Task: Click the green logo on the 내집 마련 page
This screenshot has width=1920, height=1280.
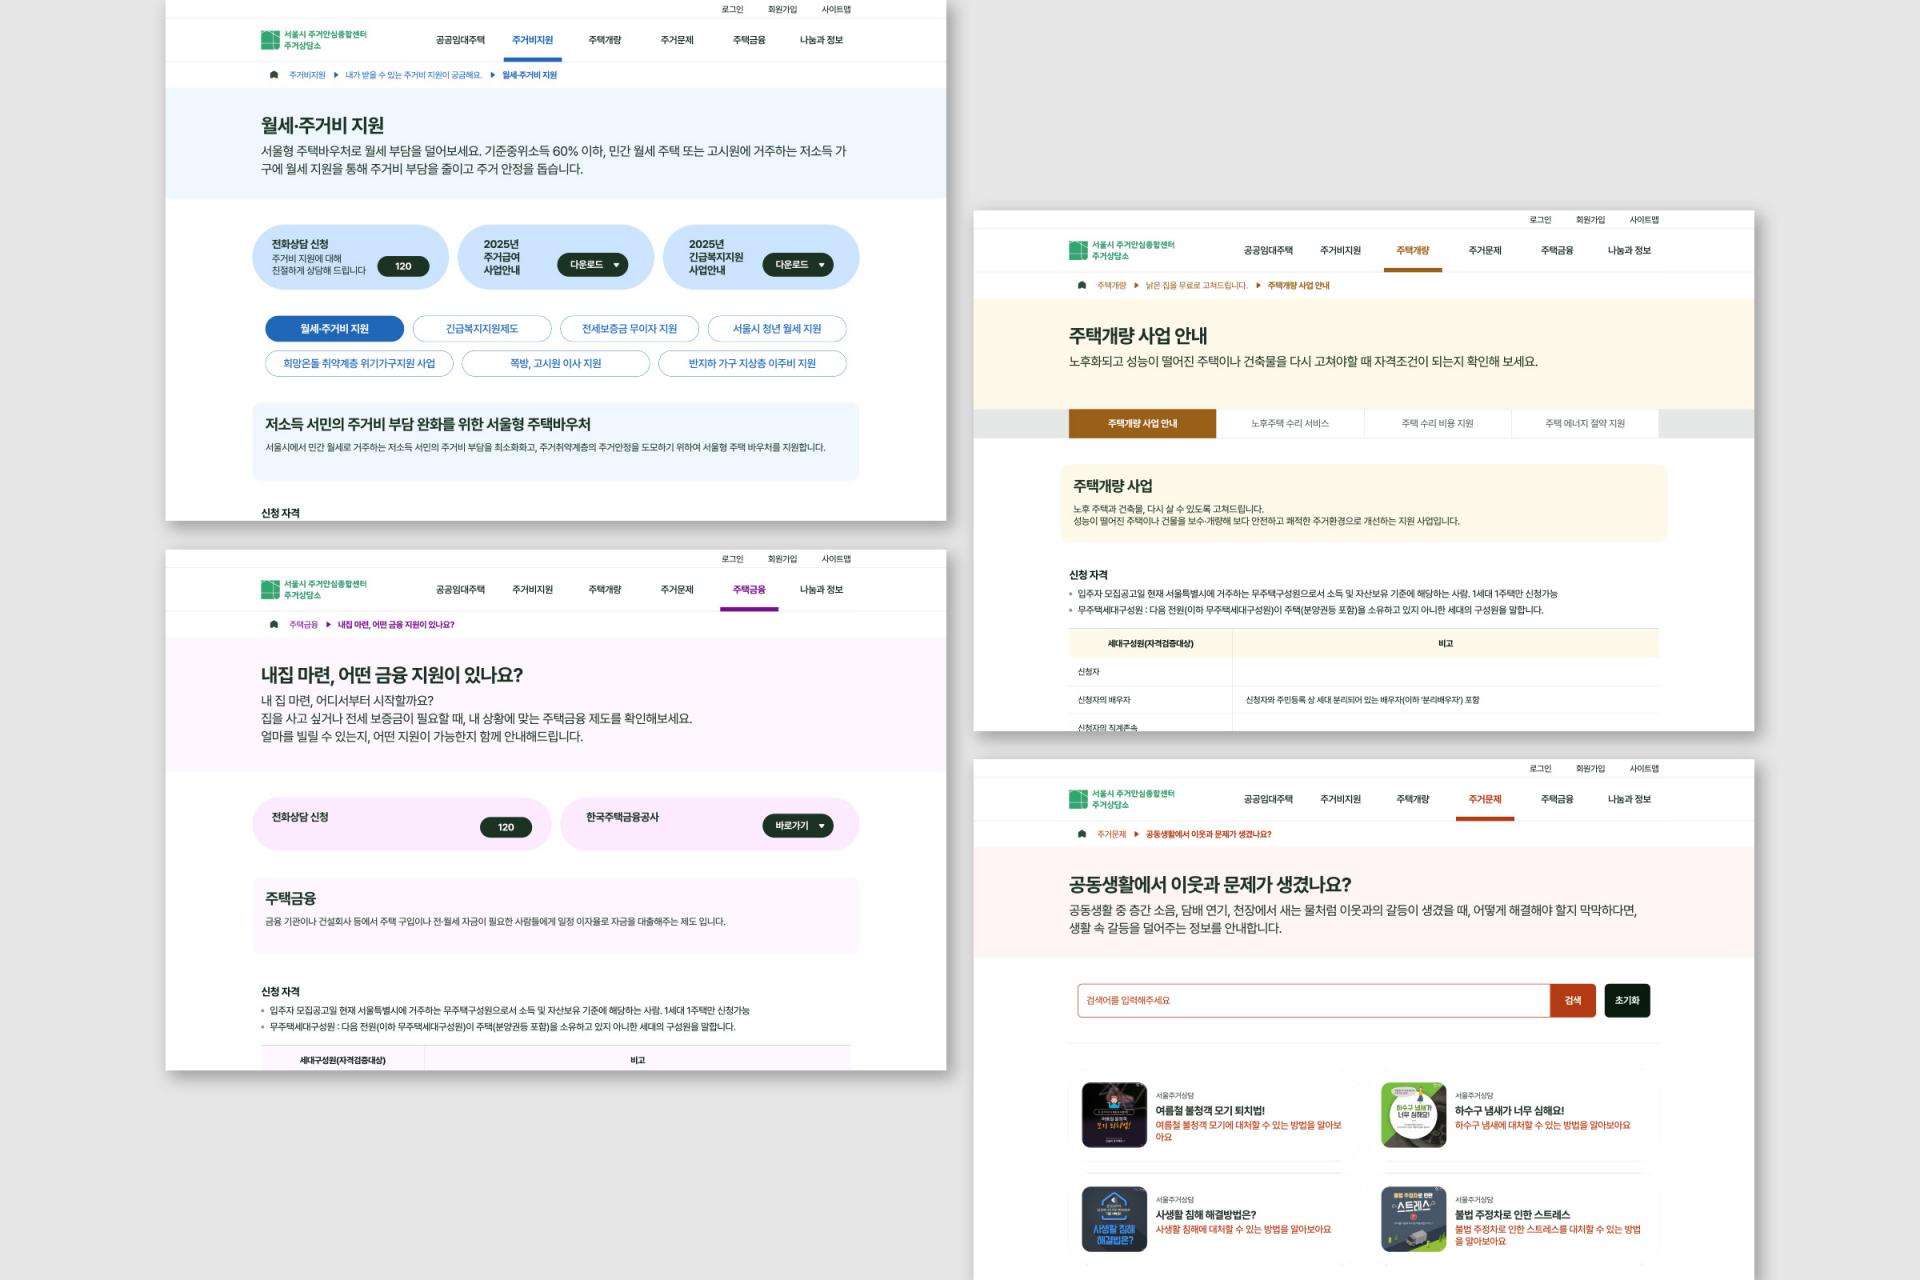Action: (313, 589)
